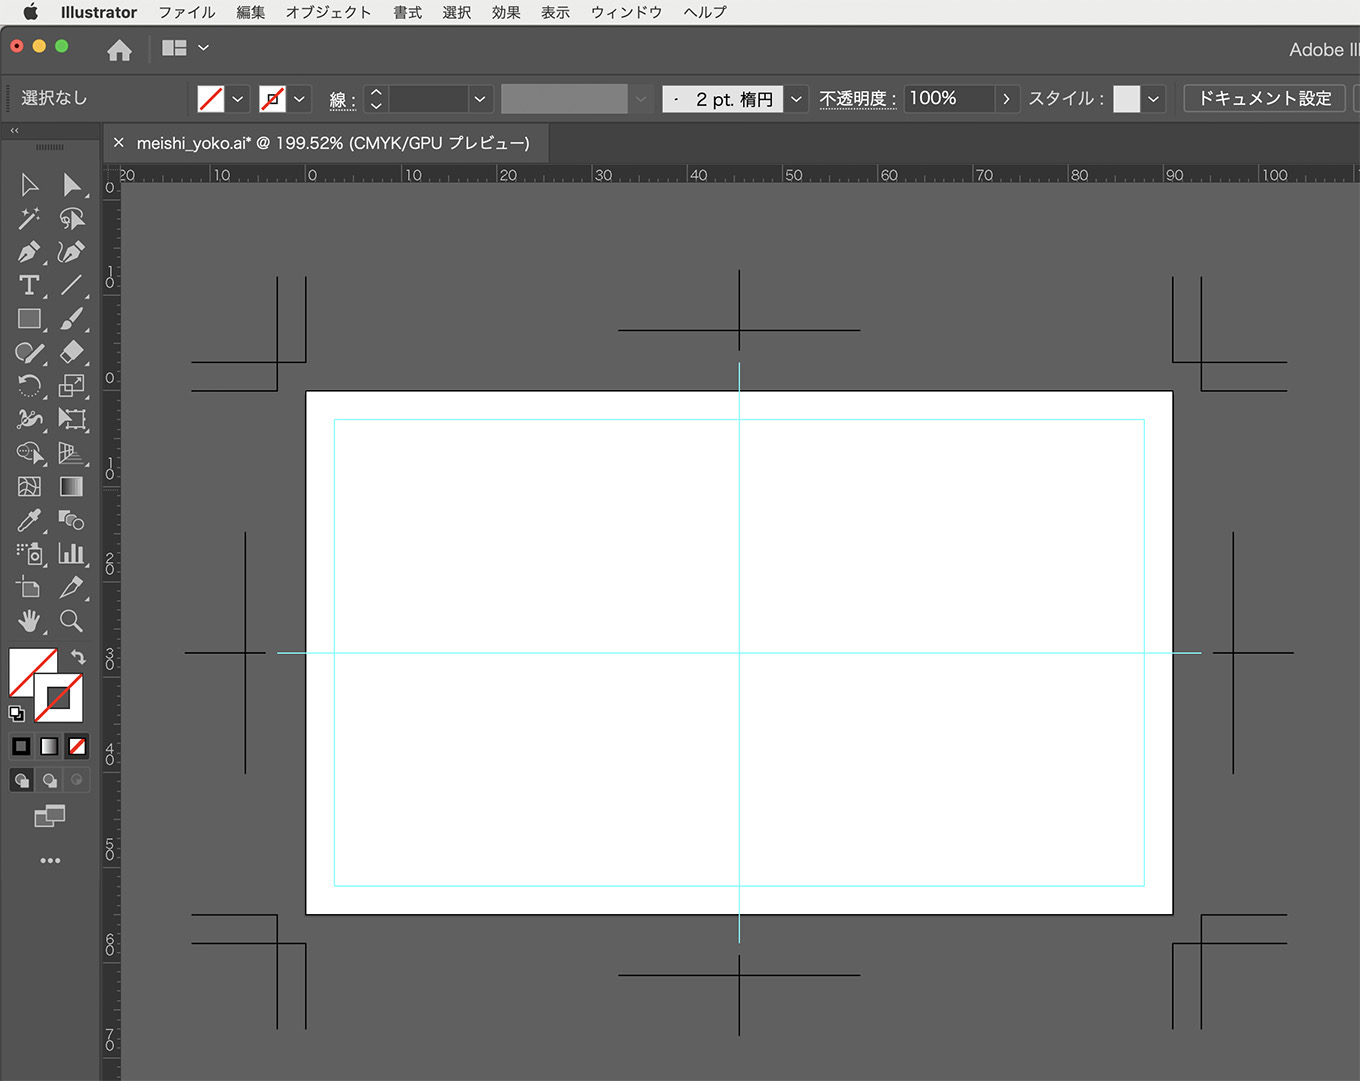Select the Shape Builder tool

(29, 453)
